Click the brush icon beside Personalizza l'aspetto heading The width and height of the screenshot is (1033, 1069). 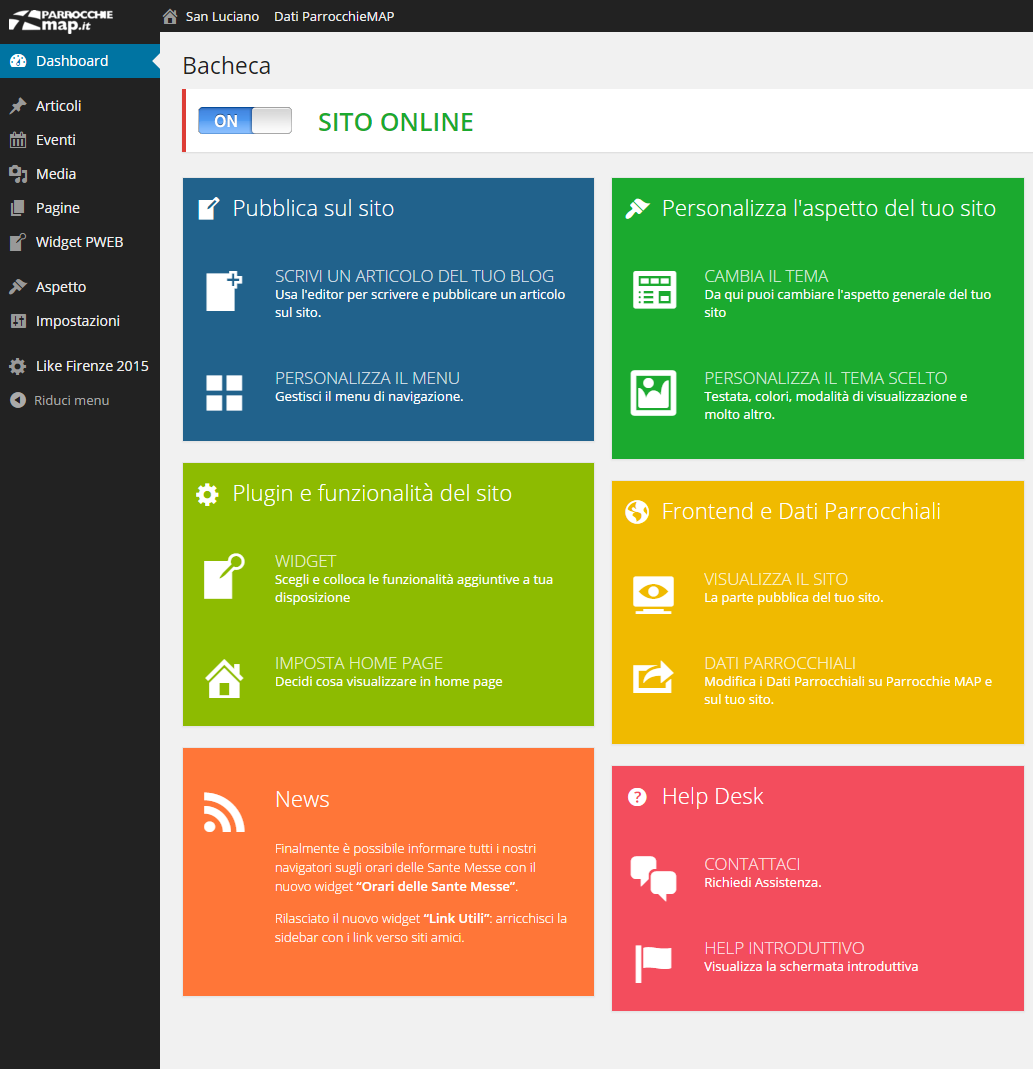637,208
